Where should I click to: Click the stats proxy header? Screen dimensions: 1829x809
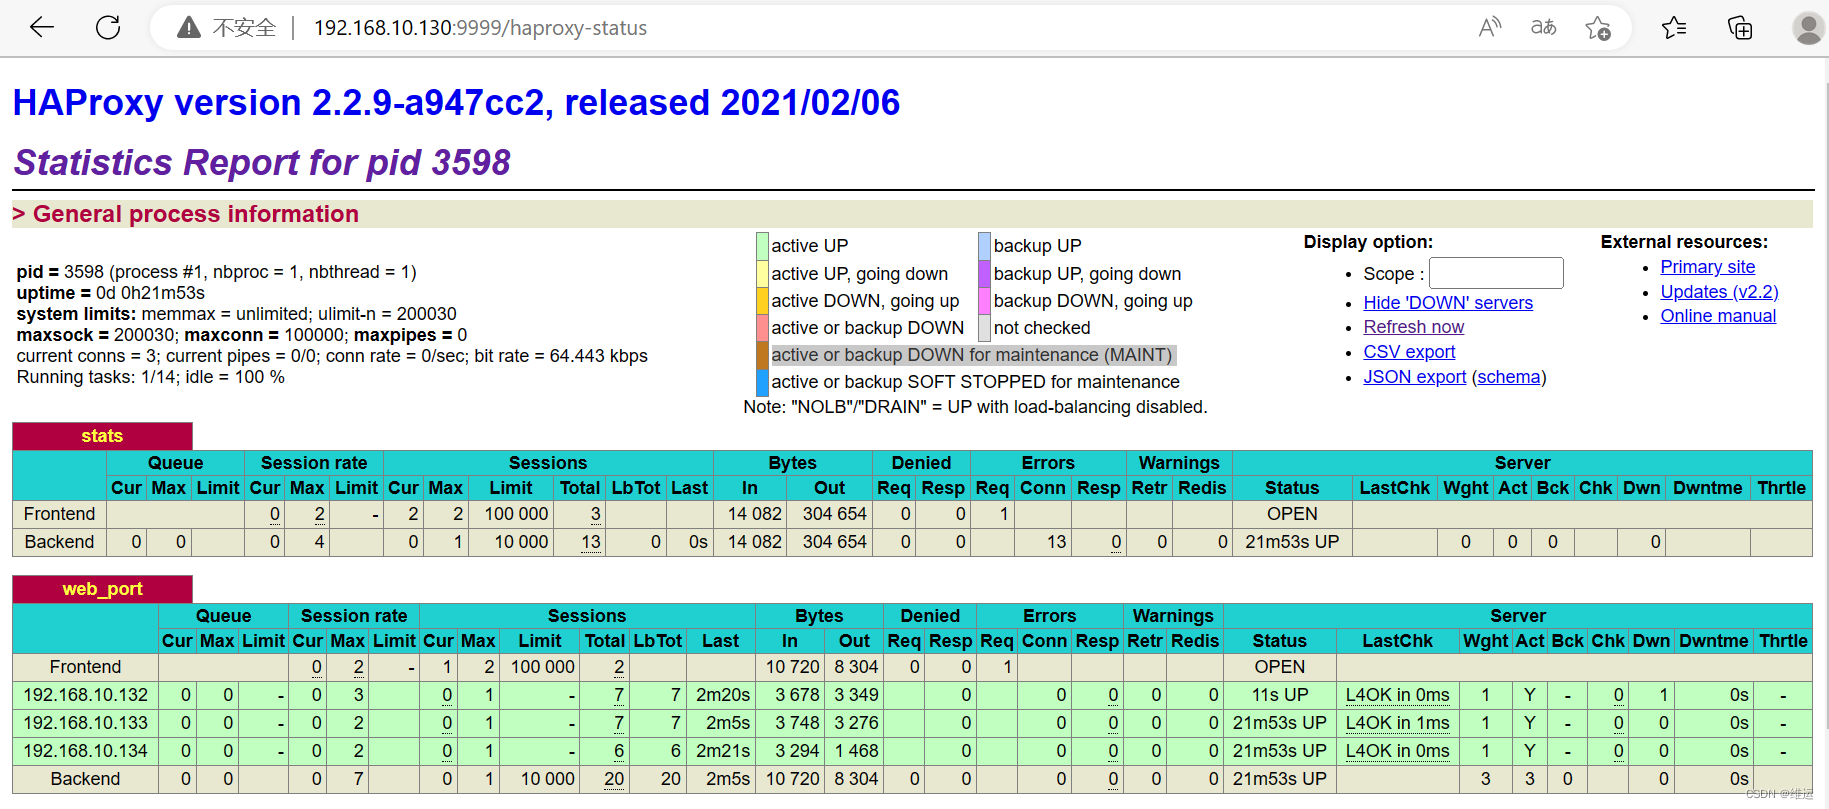click(x=102, y=436)
